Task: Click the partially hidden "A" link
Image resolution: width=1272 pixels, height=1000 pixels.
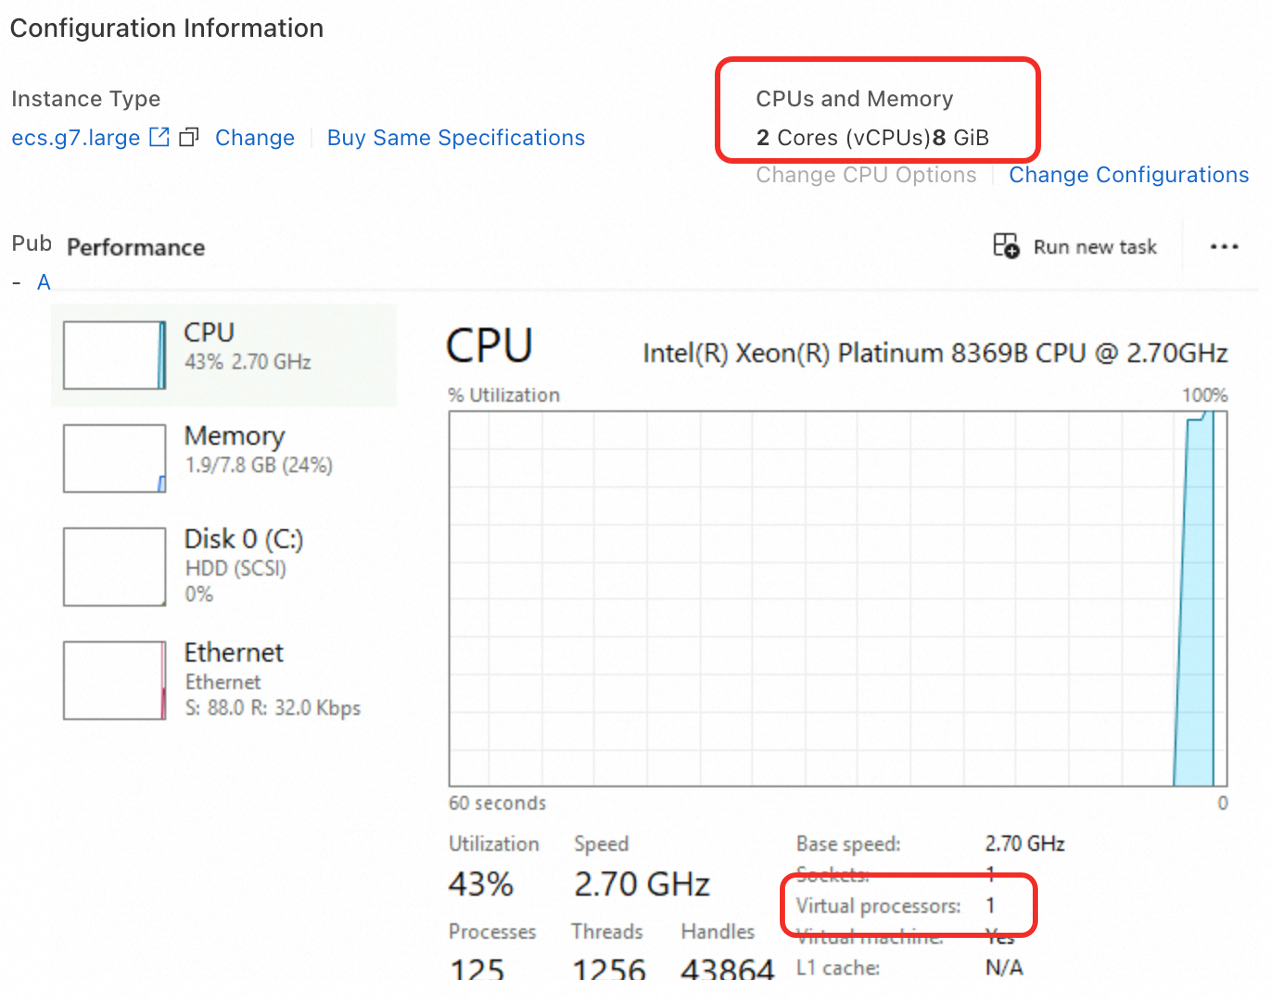Action: coord(43,283)
